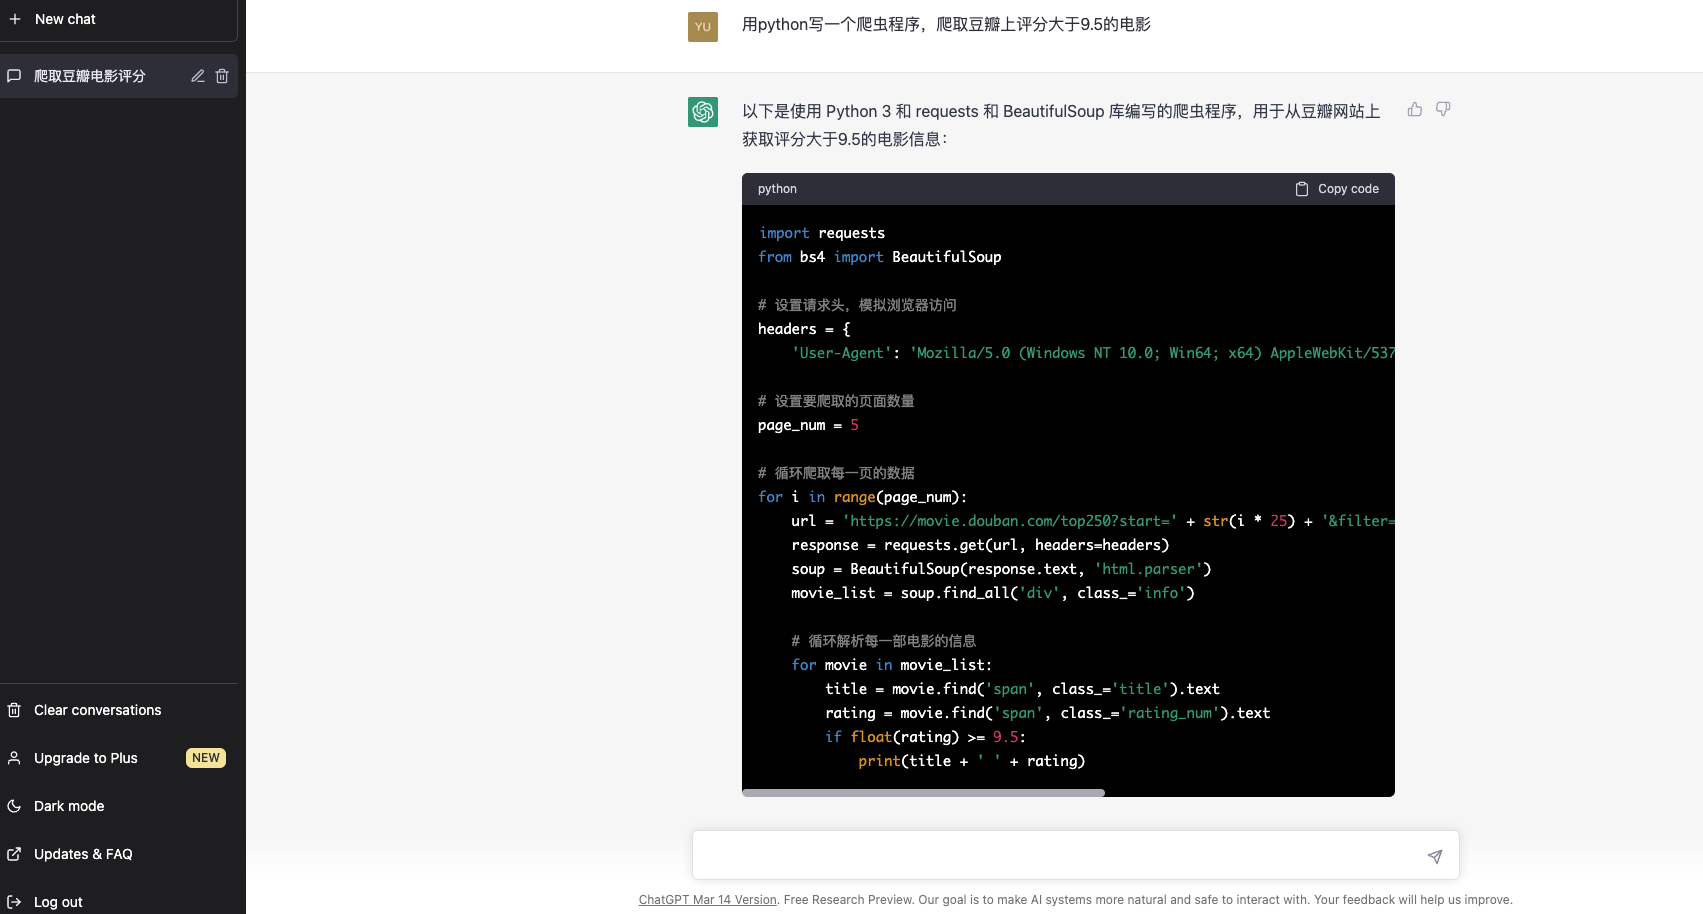Click the moon icon for Dark mode
1703x914 pixels.
tap(15, 806)
